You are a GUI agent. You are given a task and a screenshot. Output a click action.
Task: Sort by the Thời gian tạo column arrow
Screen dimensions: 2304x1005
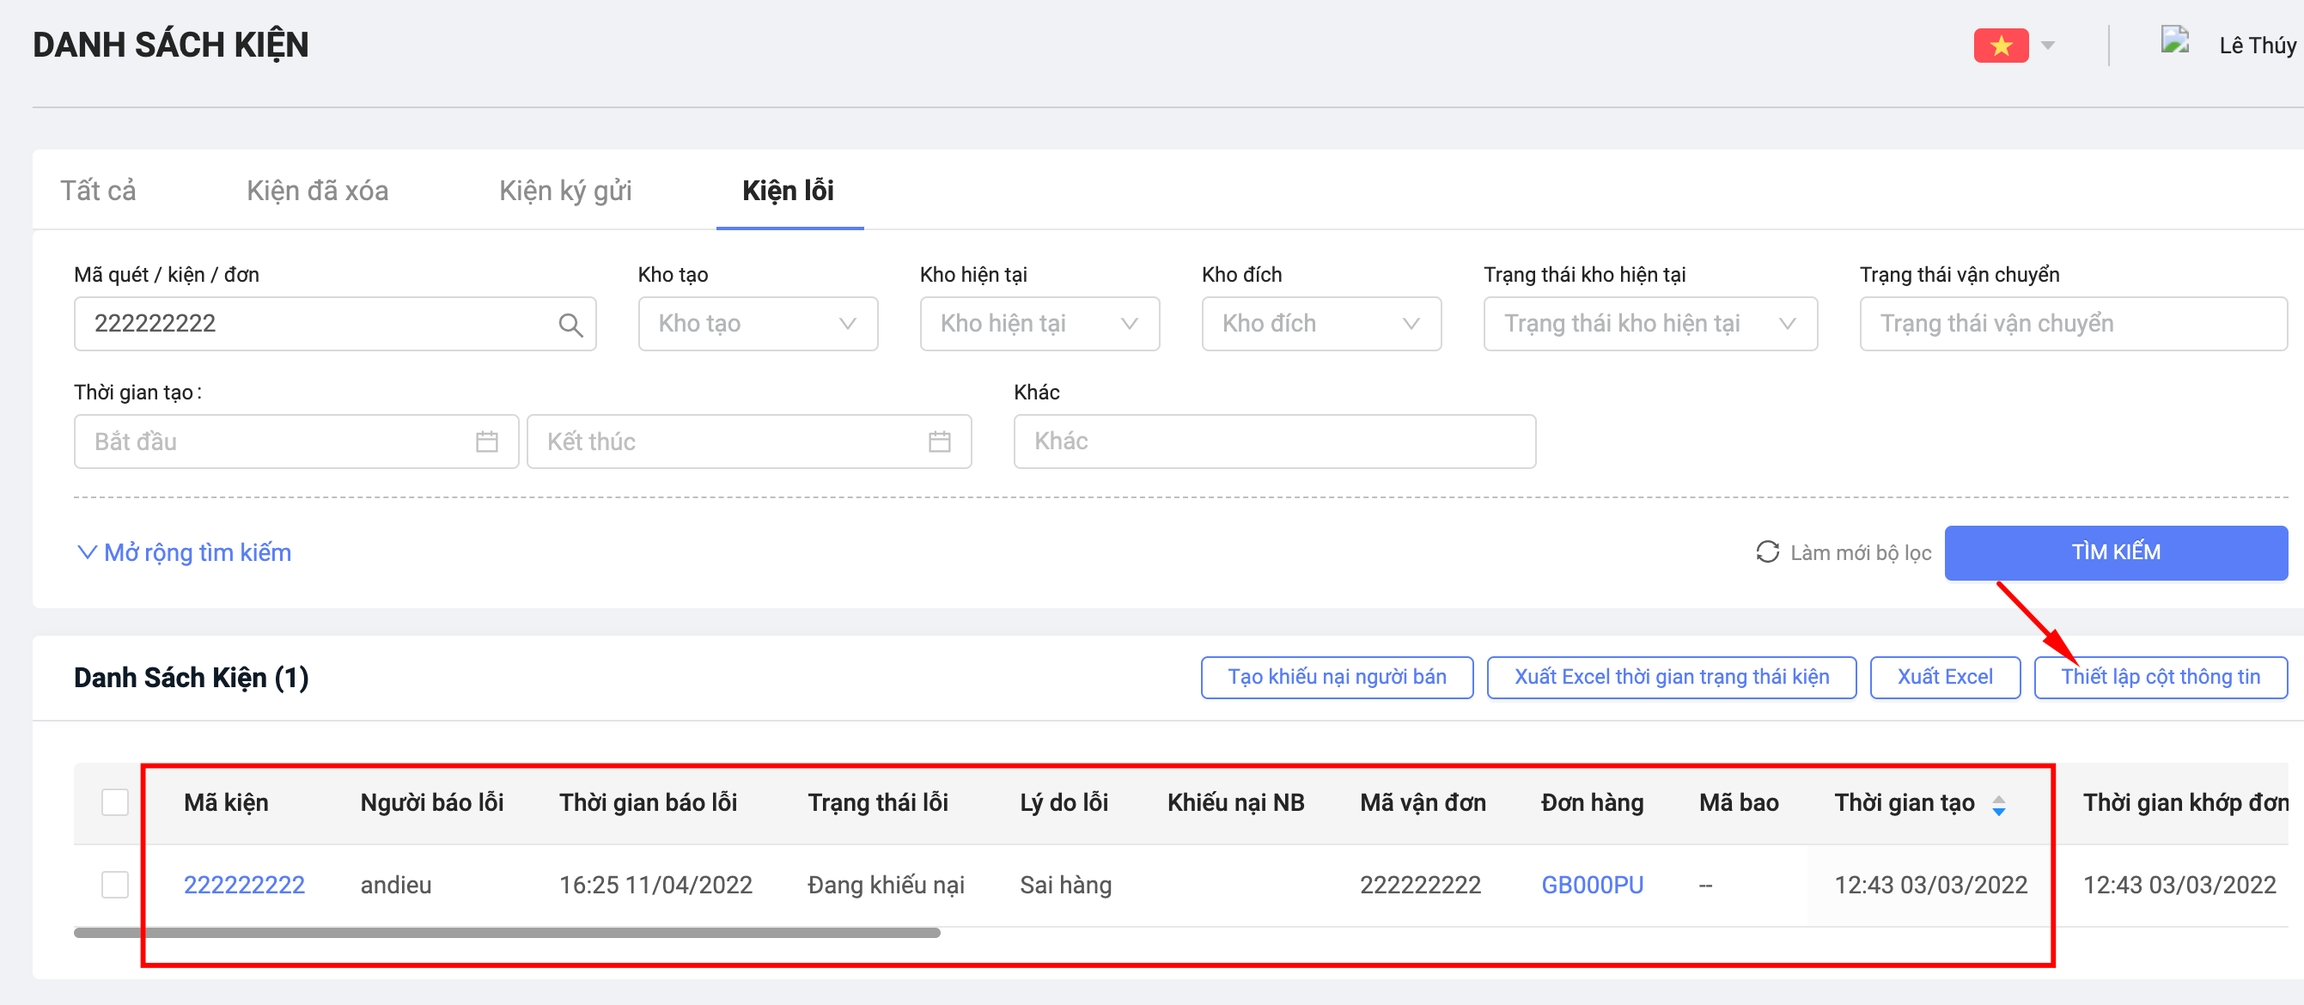(x=1998, y=805)
